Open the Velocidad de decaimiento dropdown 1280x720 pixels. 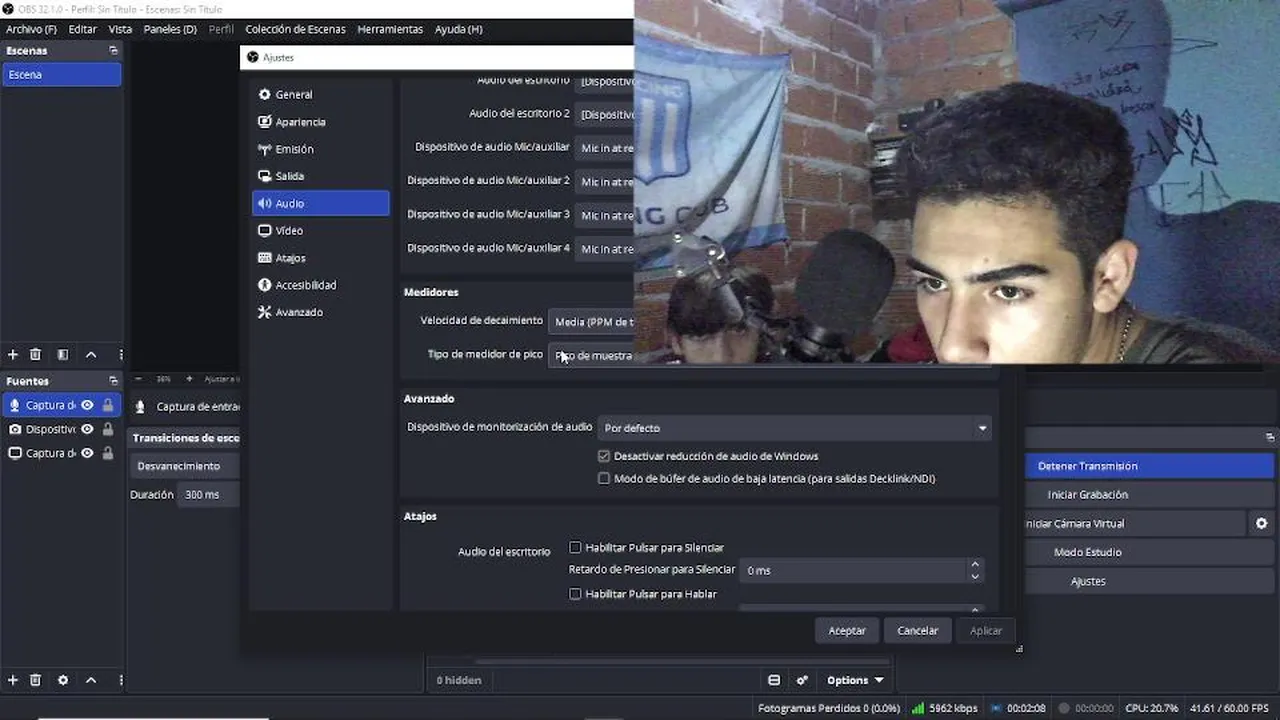coord(591,322)
